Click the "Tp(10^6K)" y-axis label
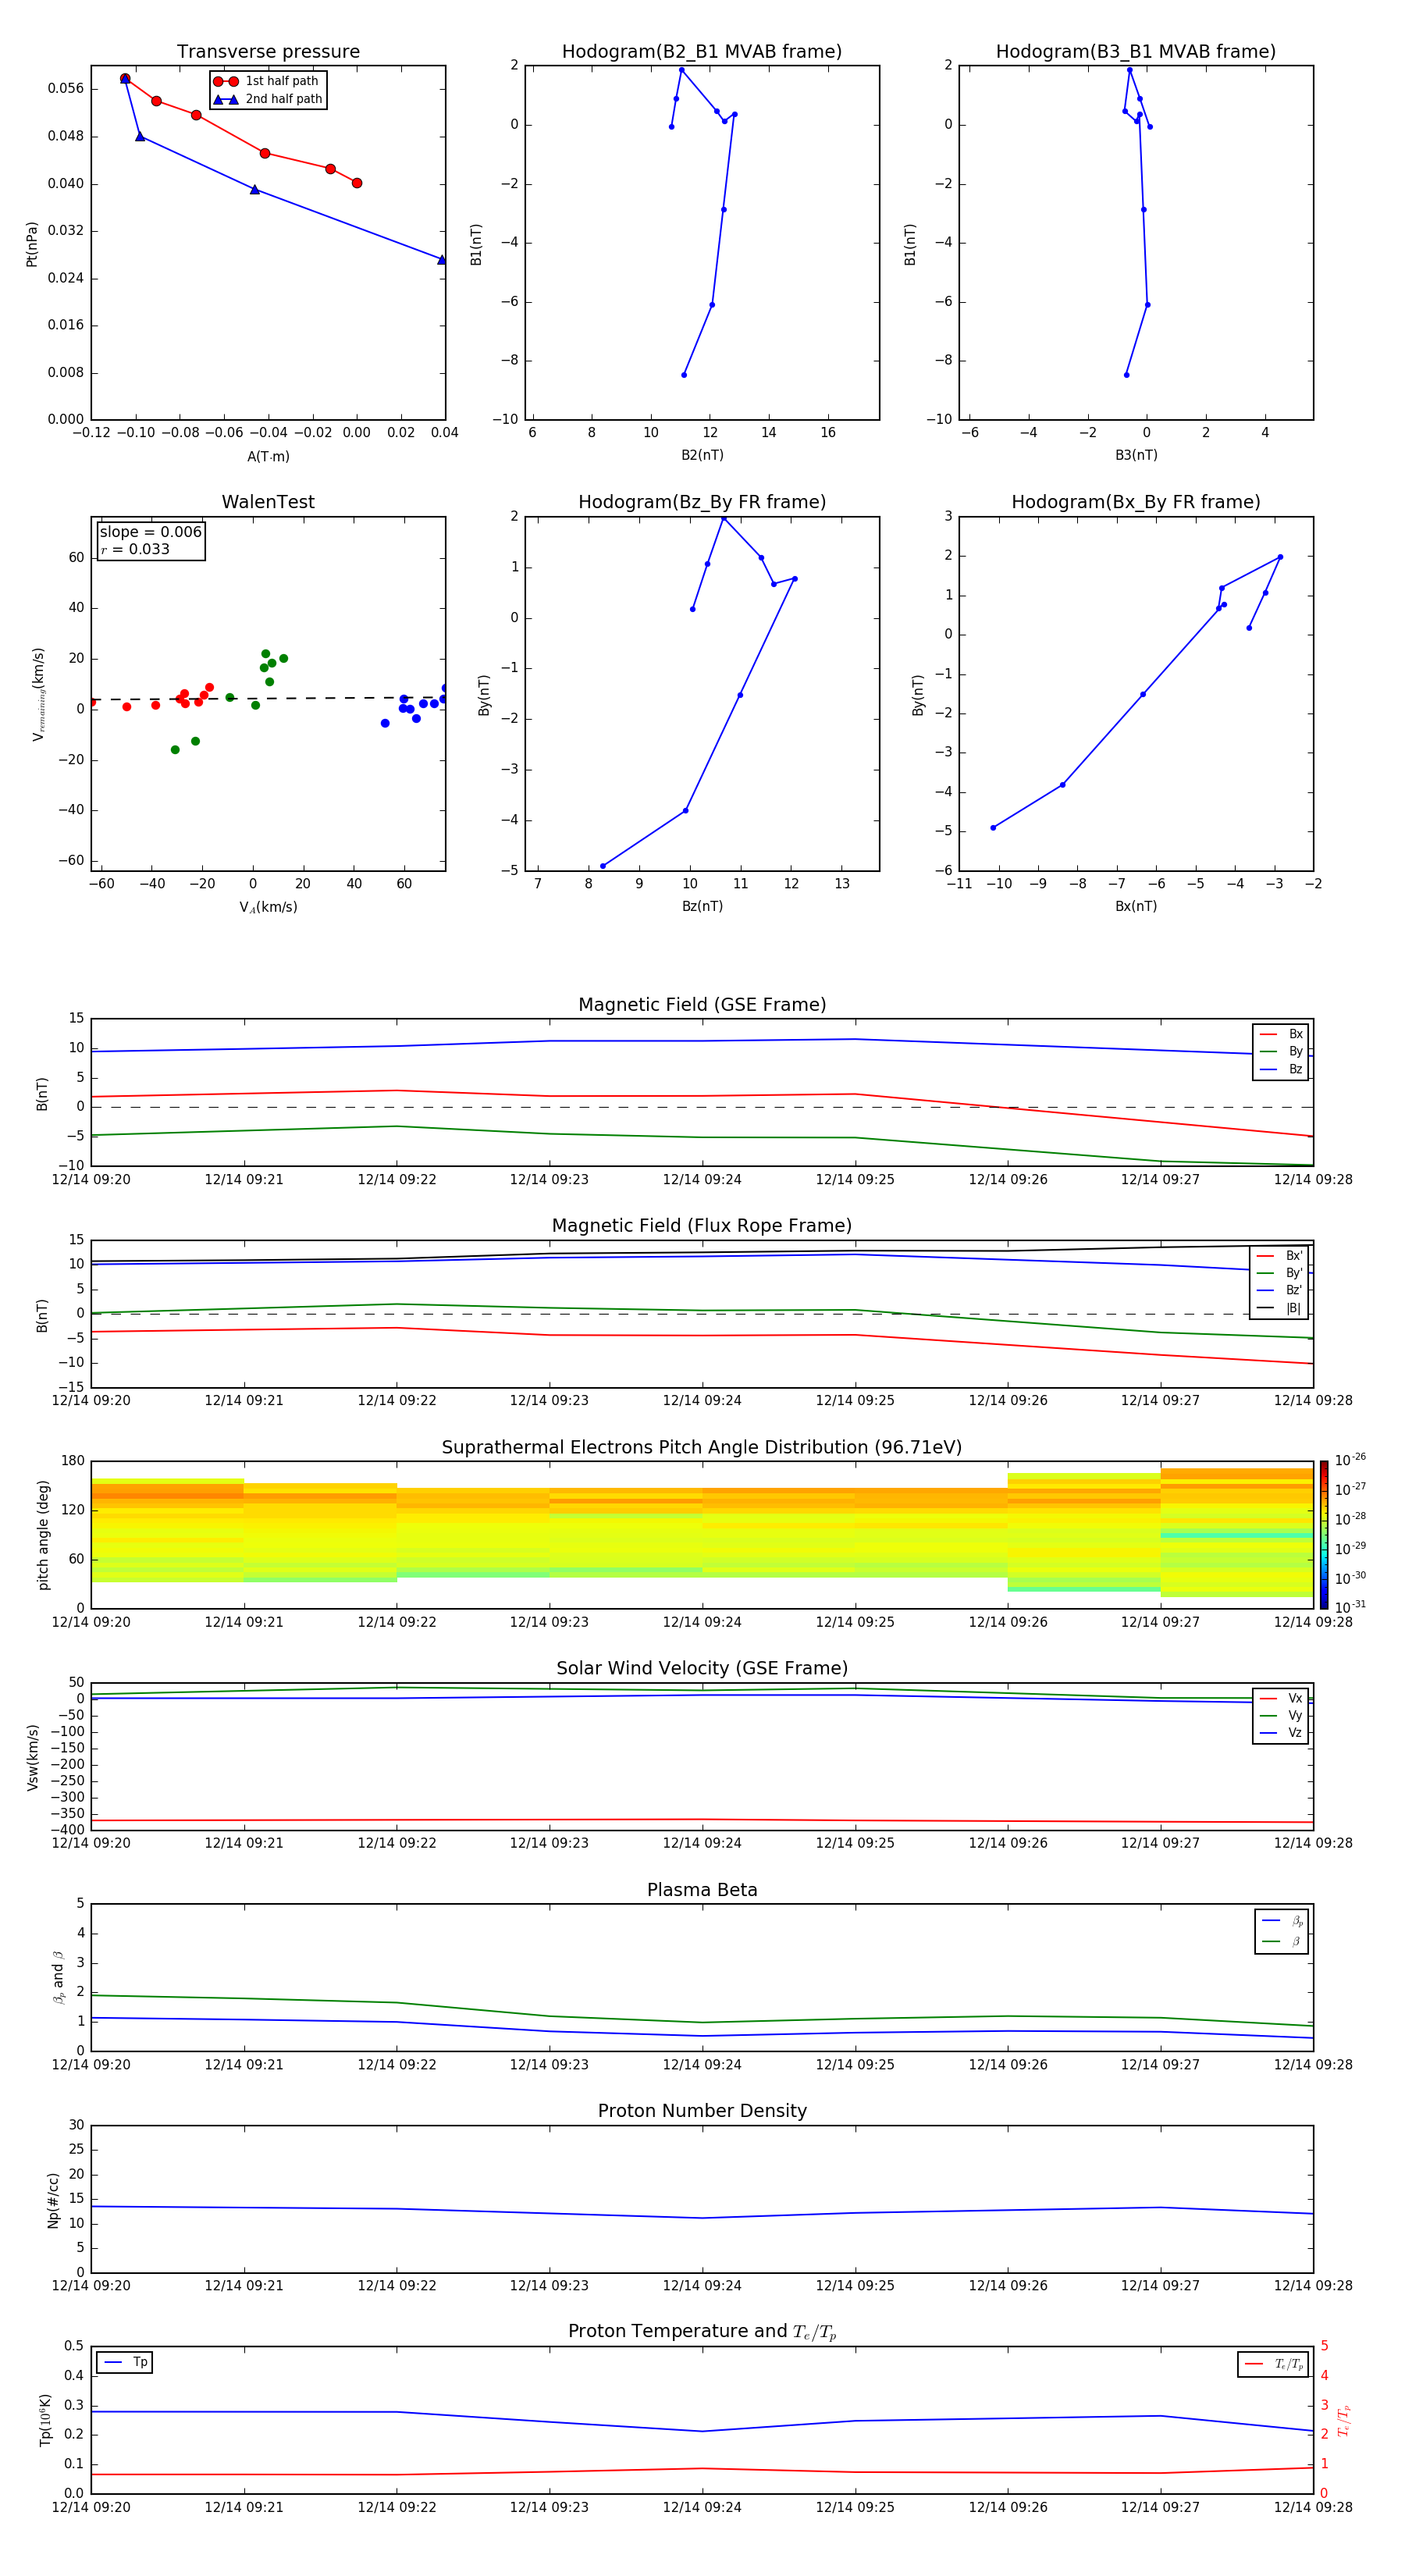Viewport: 1405px width, 2576px height. [45, 2420]
